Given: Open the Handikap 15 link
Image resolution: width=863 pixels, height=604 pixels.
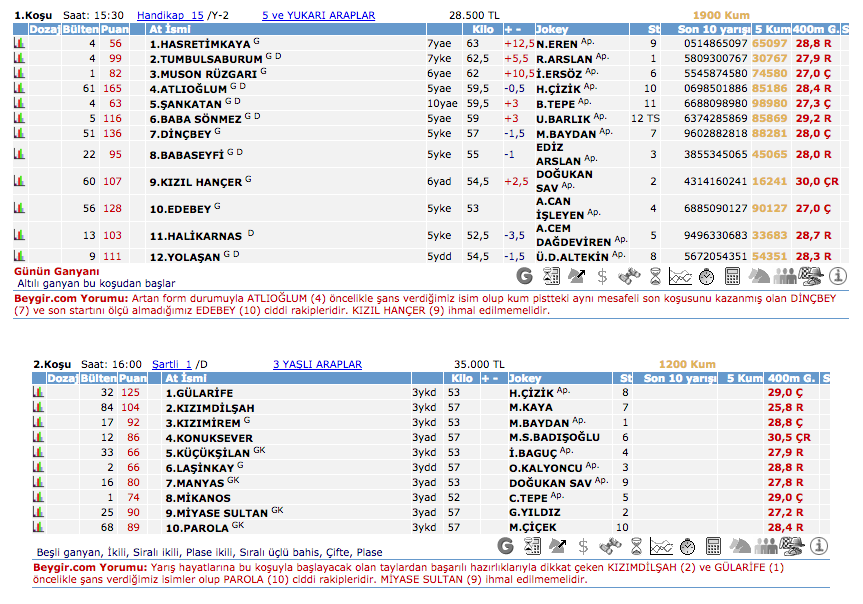Looking at the screenshot, I should [169, 16].
